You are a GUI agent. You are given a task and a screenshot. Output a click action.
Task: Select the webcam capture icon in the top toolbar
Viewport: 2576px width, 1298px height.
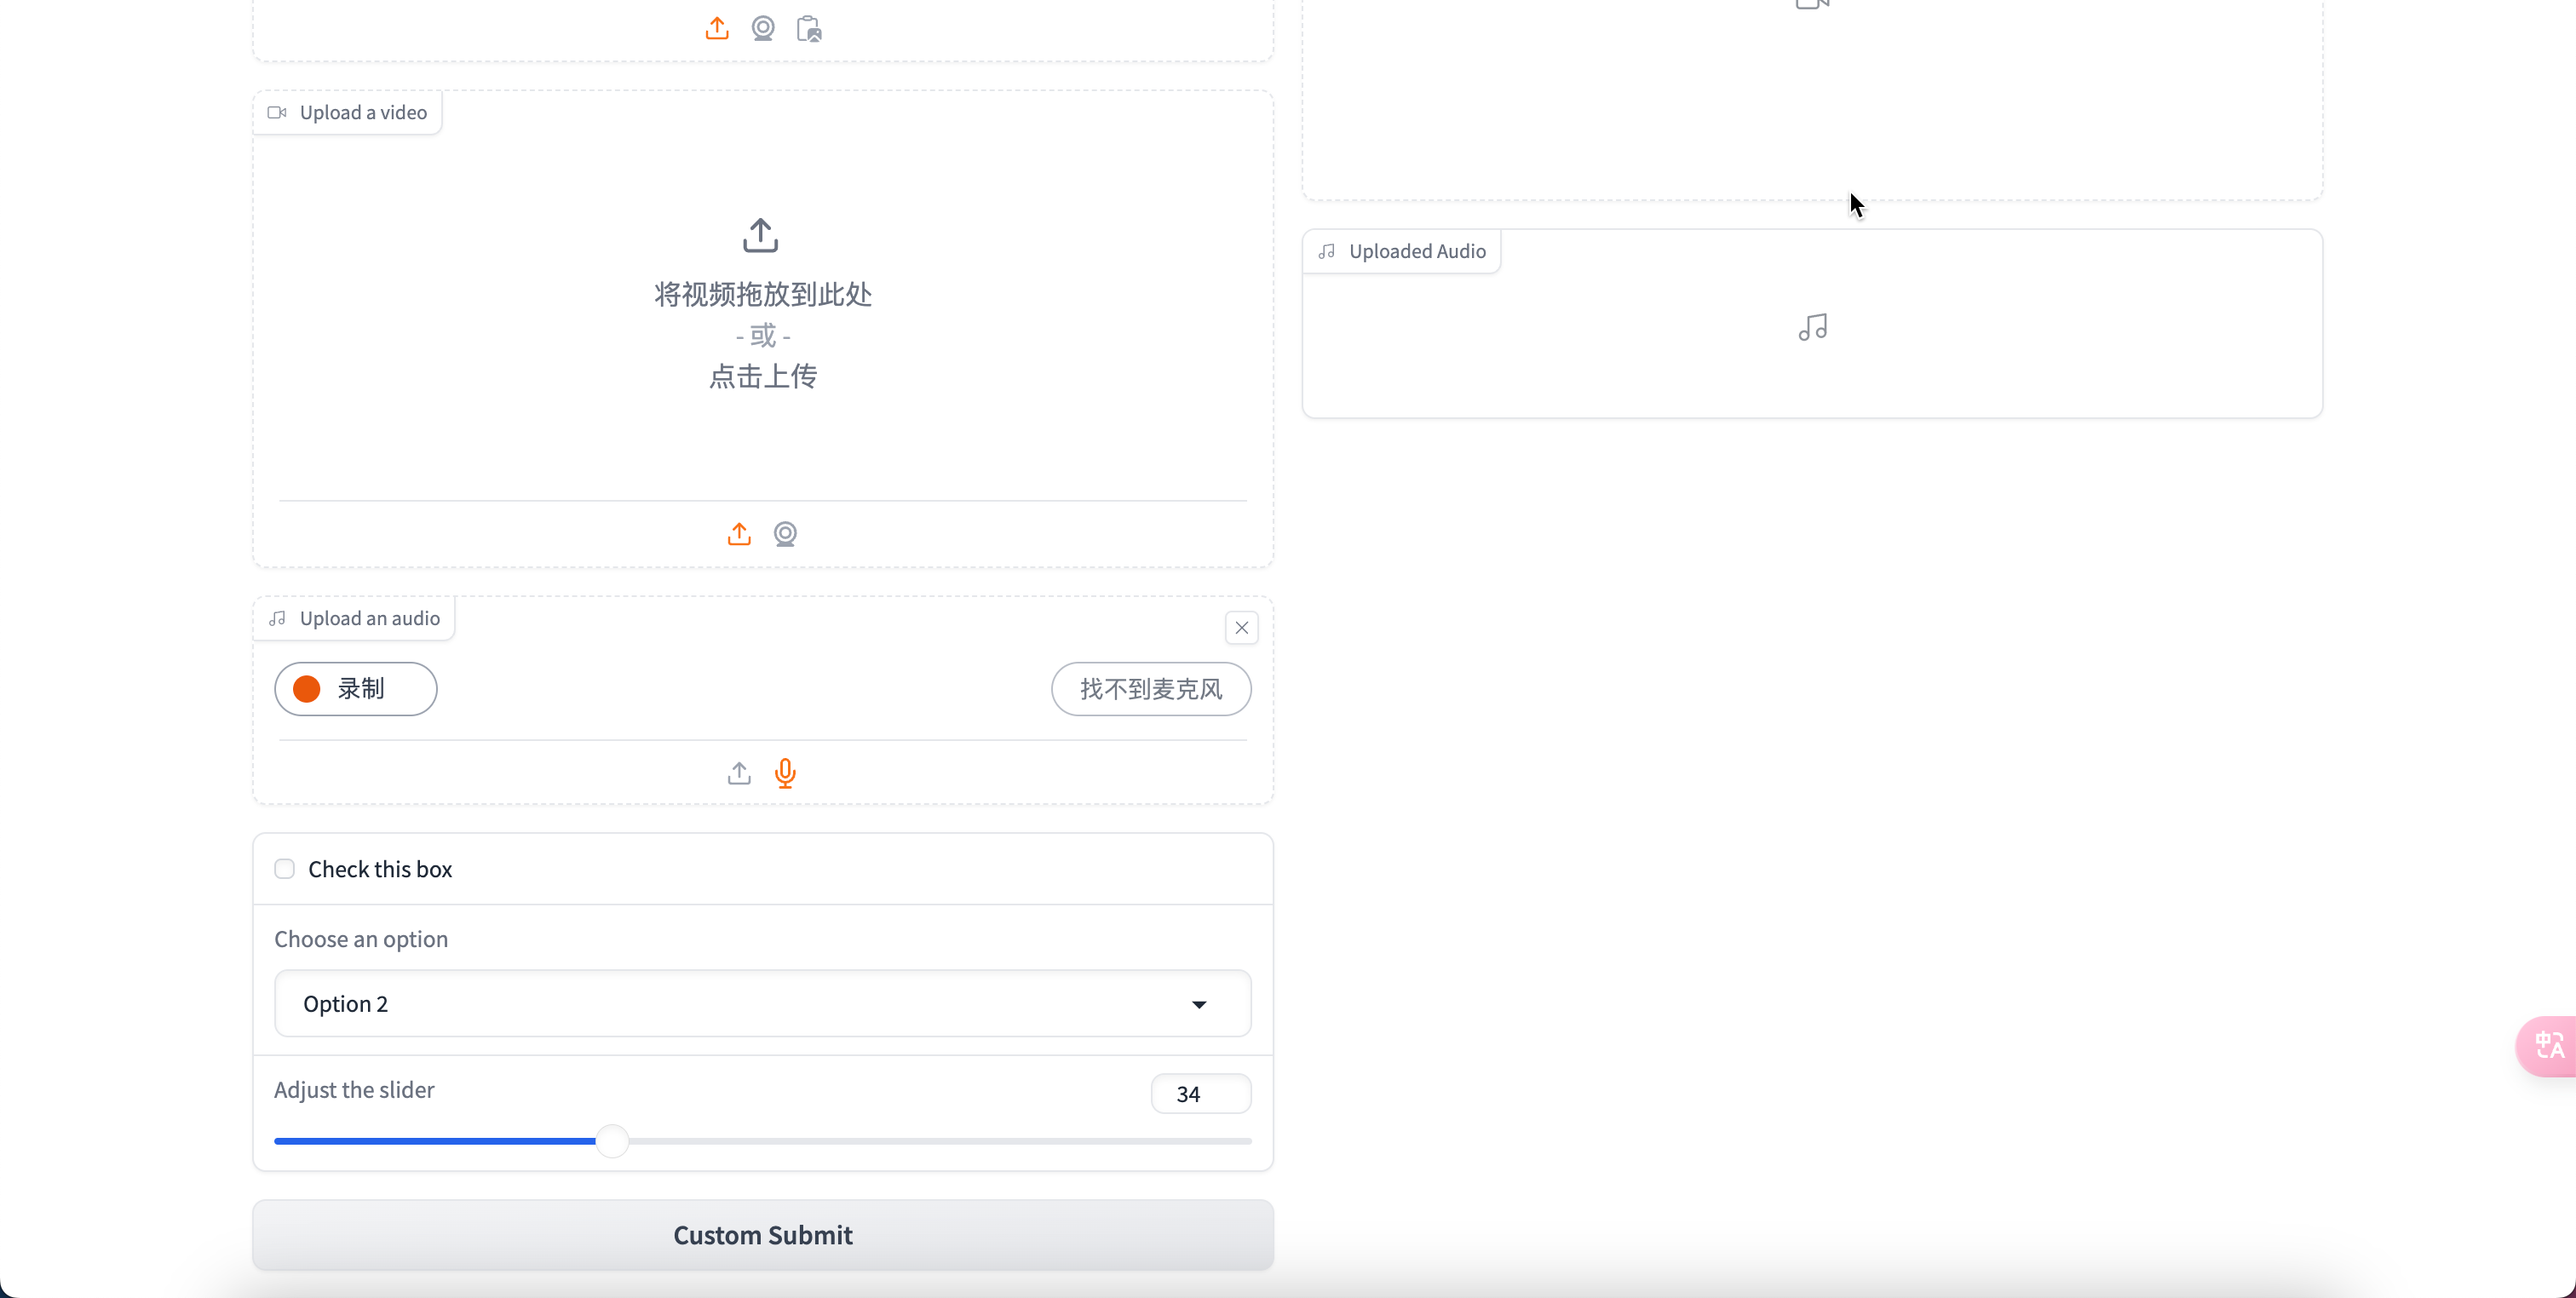click(762, 28)
